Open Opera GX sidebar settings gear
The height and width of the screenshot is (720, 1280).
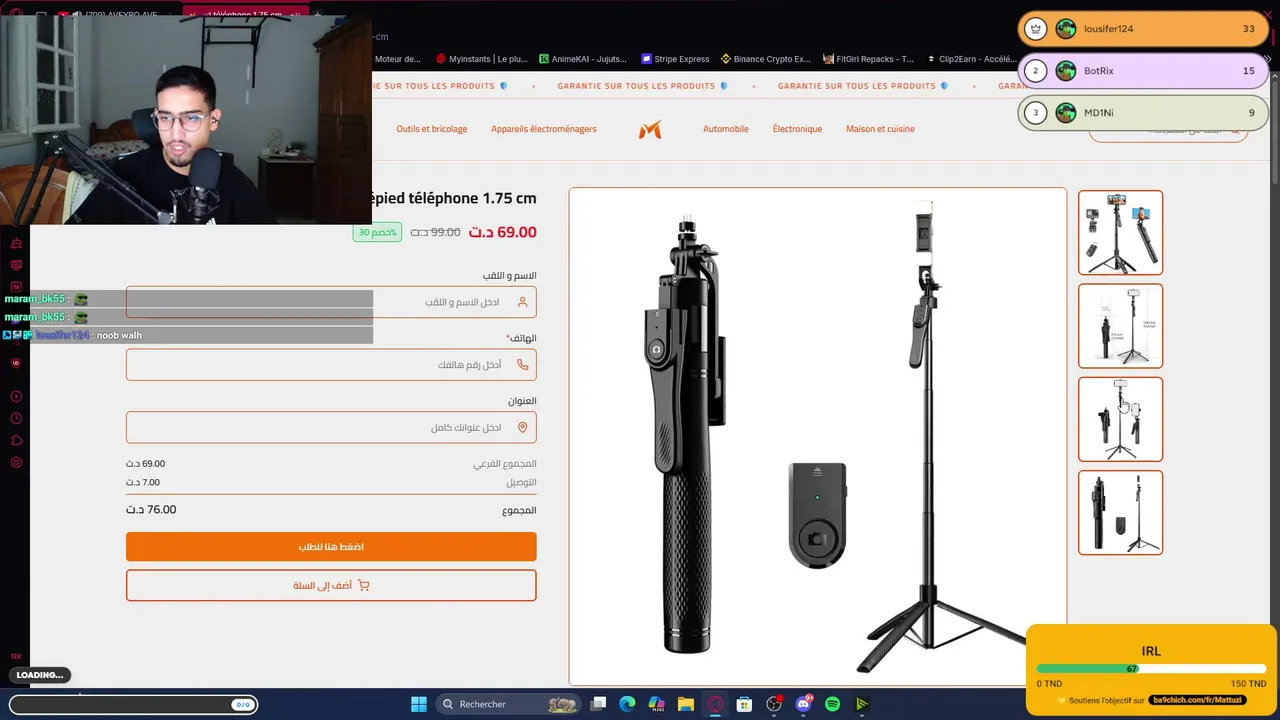click(x=16, y=462)
